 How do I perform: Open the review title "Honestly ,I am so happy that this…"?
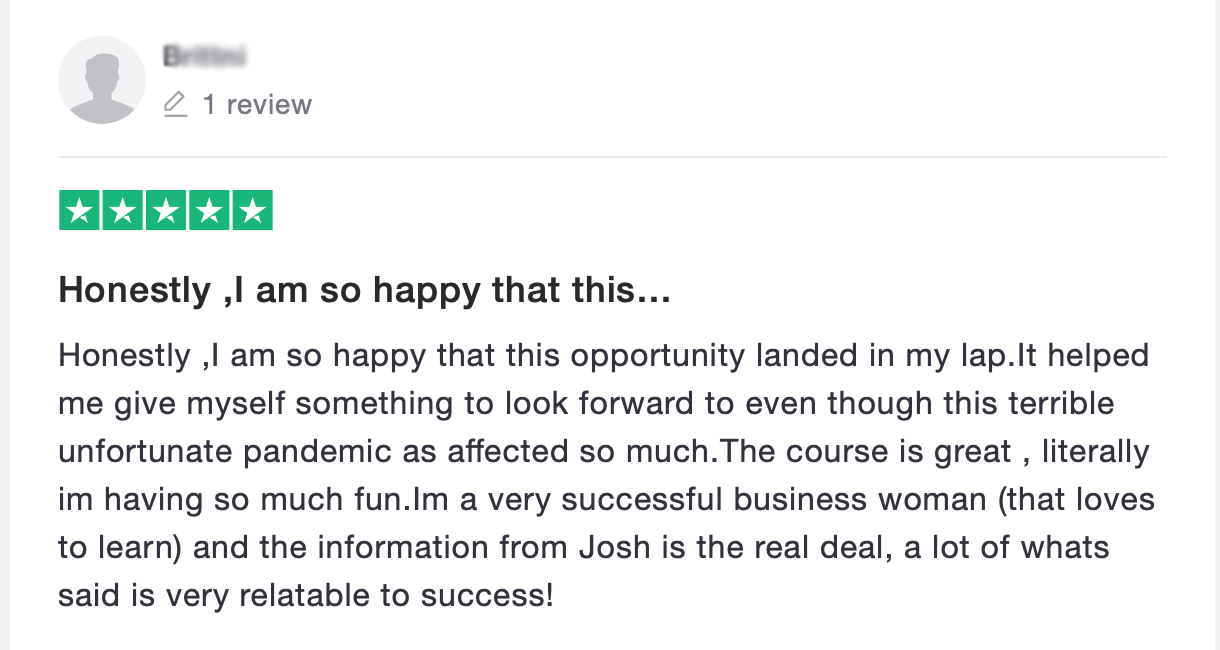tap(364, 291)
